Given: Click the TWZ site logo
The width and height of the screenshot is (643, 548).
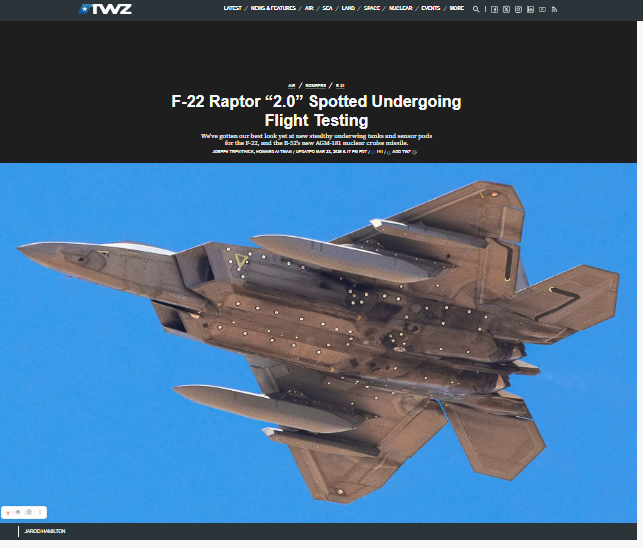Looking at the screenshot, I should 105,9.
